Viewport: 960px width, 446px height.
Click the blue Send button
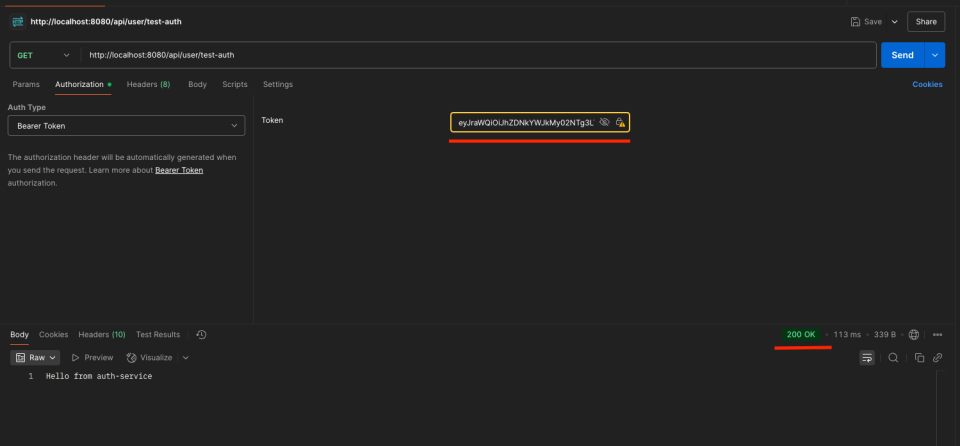tap(902, 55)
